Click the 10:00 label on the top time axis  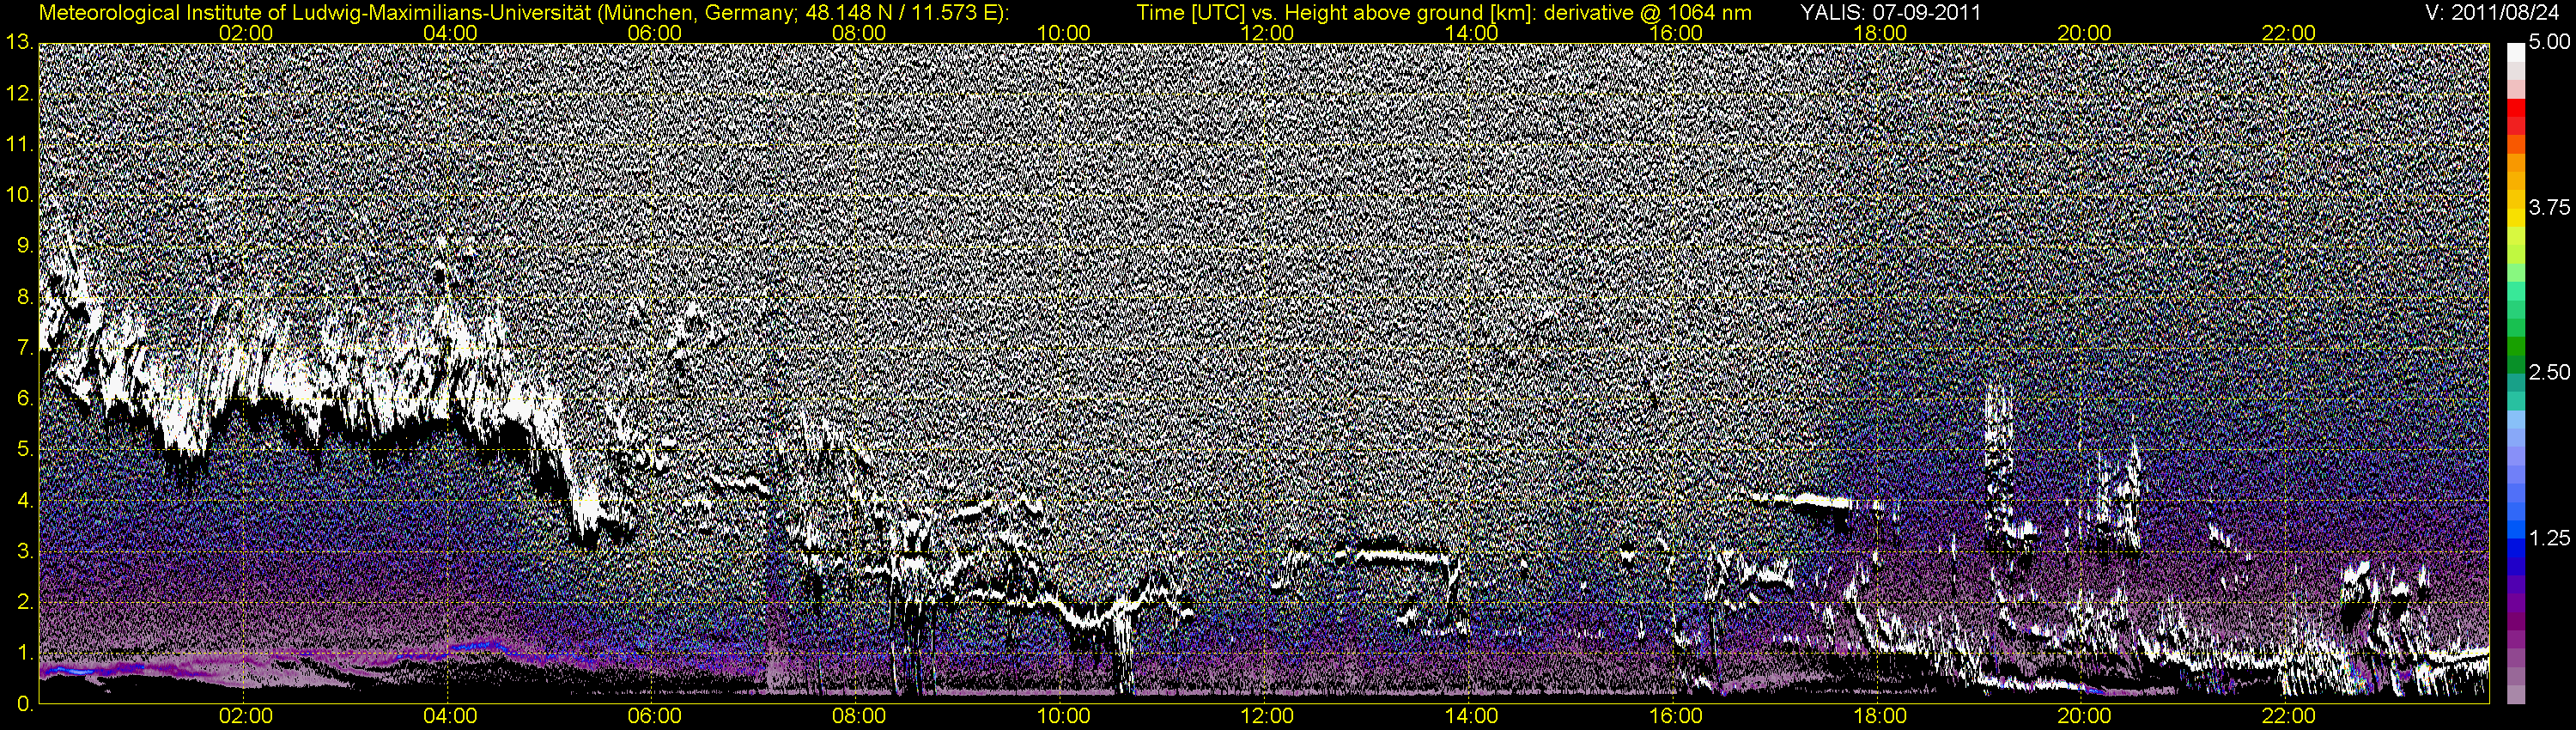(x=1063, y=33)
